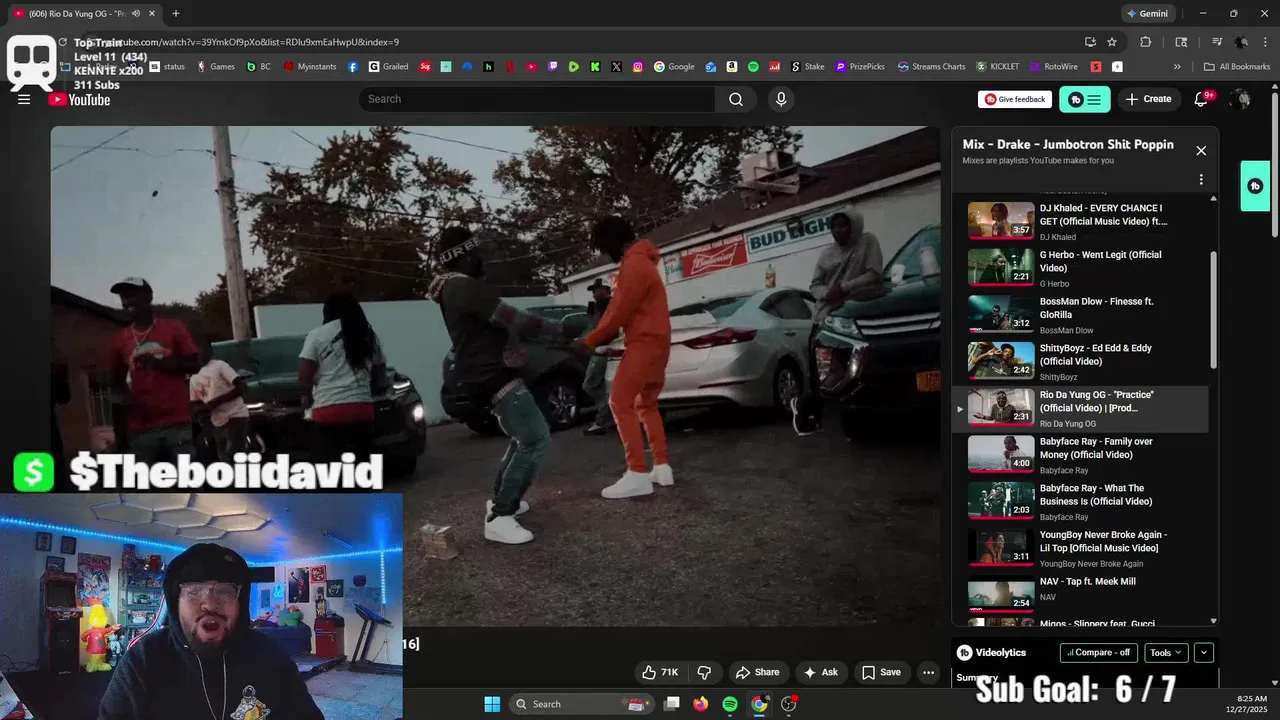Open Chrome extensions puzzle icon
1280x720 pixels.
coord(1146,42)
